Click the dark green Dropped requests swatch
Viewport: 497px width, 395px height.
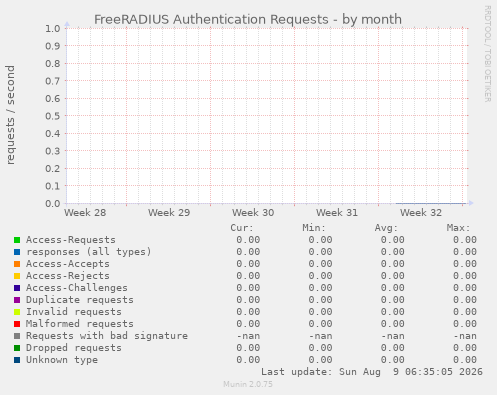click(17, 348)
